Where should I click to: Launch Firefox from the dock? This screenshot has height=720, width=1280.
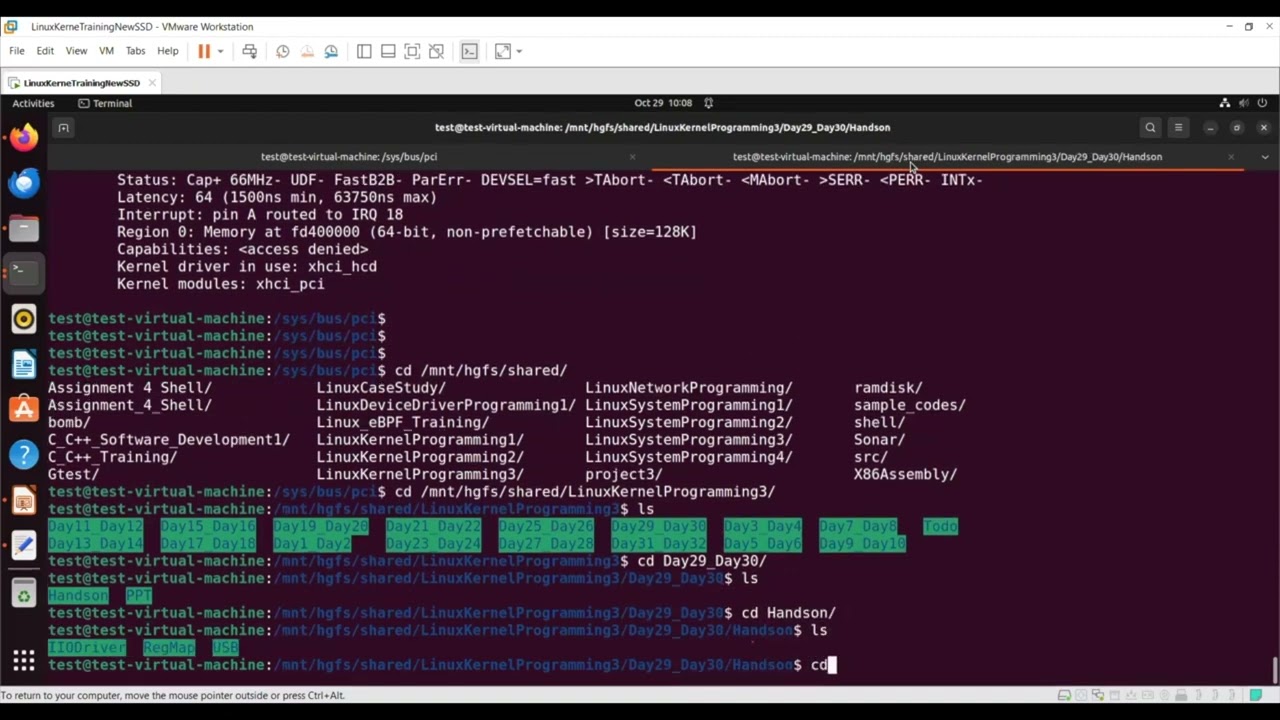pos(24,137)
